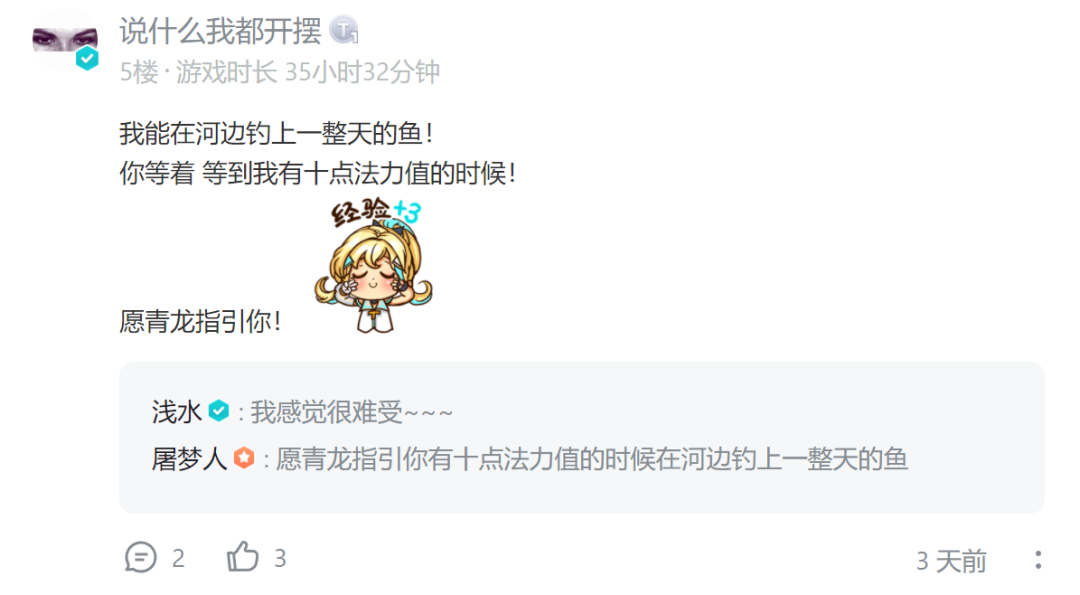1080x595 pixels.
Task: Like the comment with thumbs-up icon
Action: (242, 556)
